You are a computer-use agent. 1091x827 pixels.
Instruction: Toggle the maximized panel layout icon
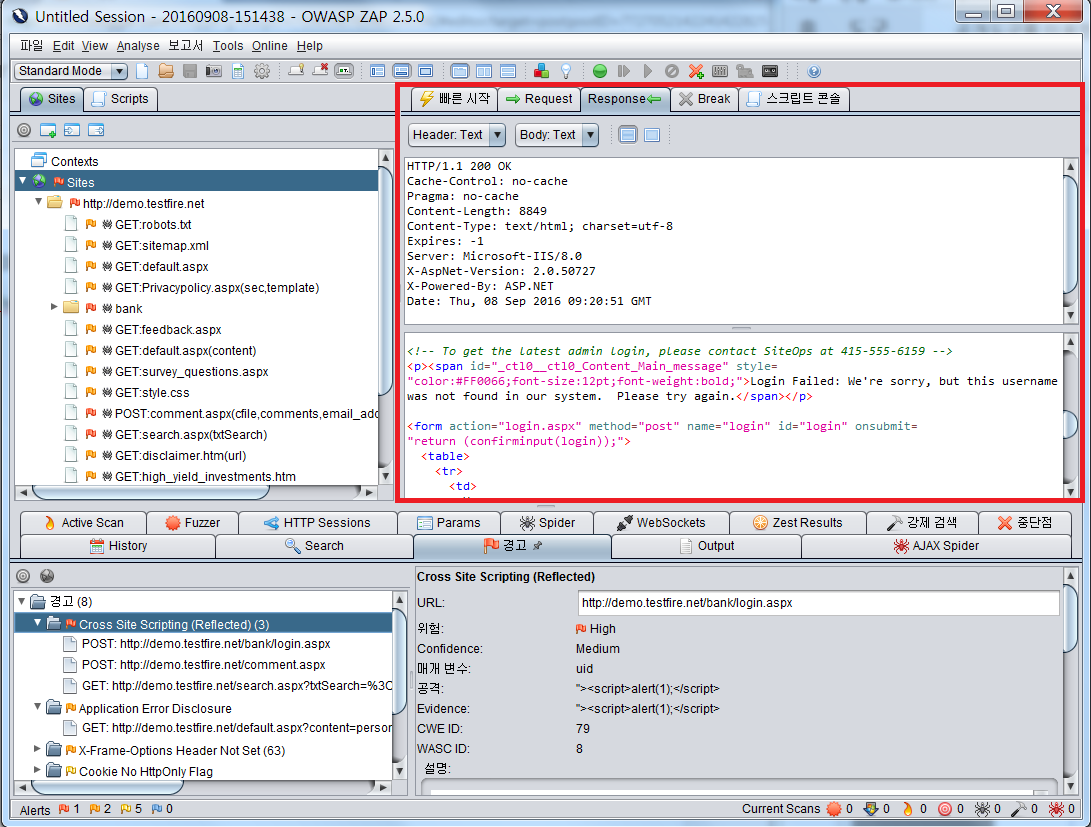click(424, 71)
